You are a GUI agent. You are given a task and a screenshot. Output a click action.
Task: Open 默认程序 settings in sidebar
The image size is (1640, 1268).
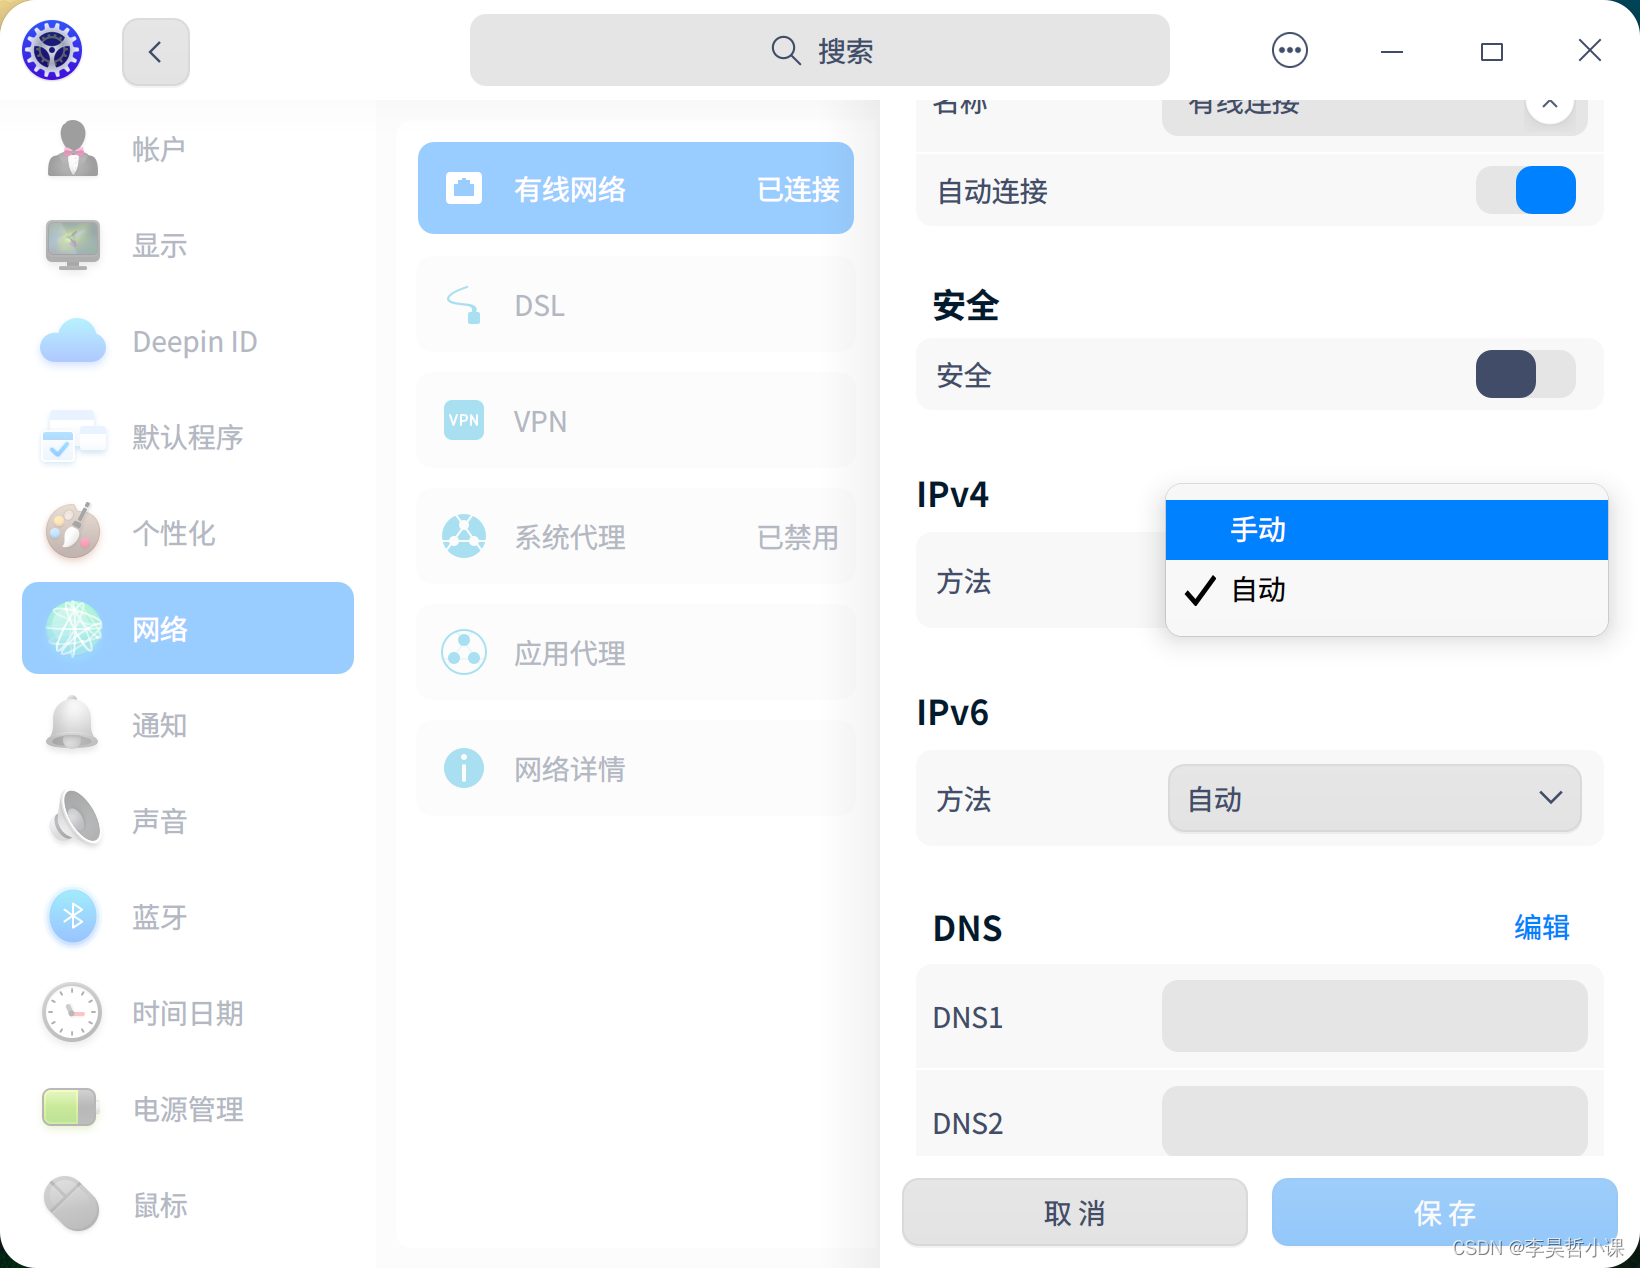click(188, 437)
